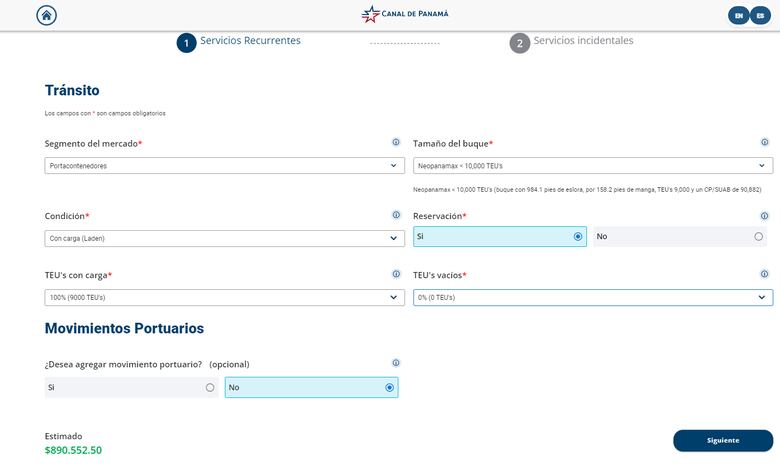Choose No for Reservación
The width and height of the screenshot is (780, 466).
[x=759, y=237]
